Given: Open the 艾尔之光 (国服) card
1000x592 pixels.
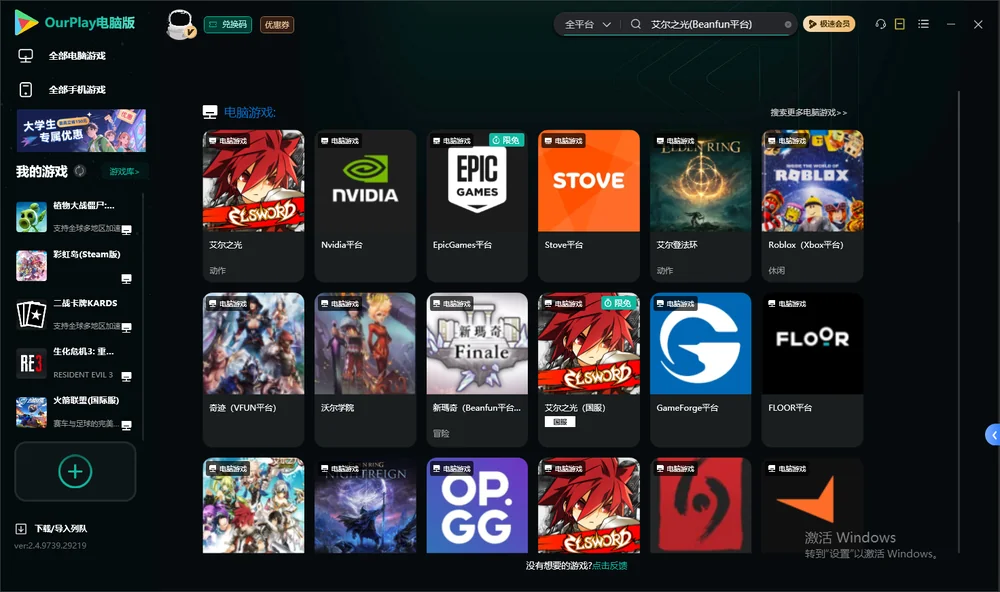Looking at the screenshot, I should point(589,369).
